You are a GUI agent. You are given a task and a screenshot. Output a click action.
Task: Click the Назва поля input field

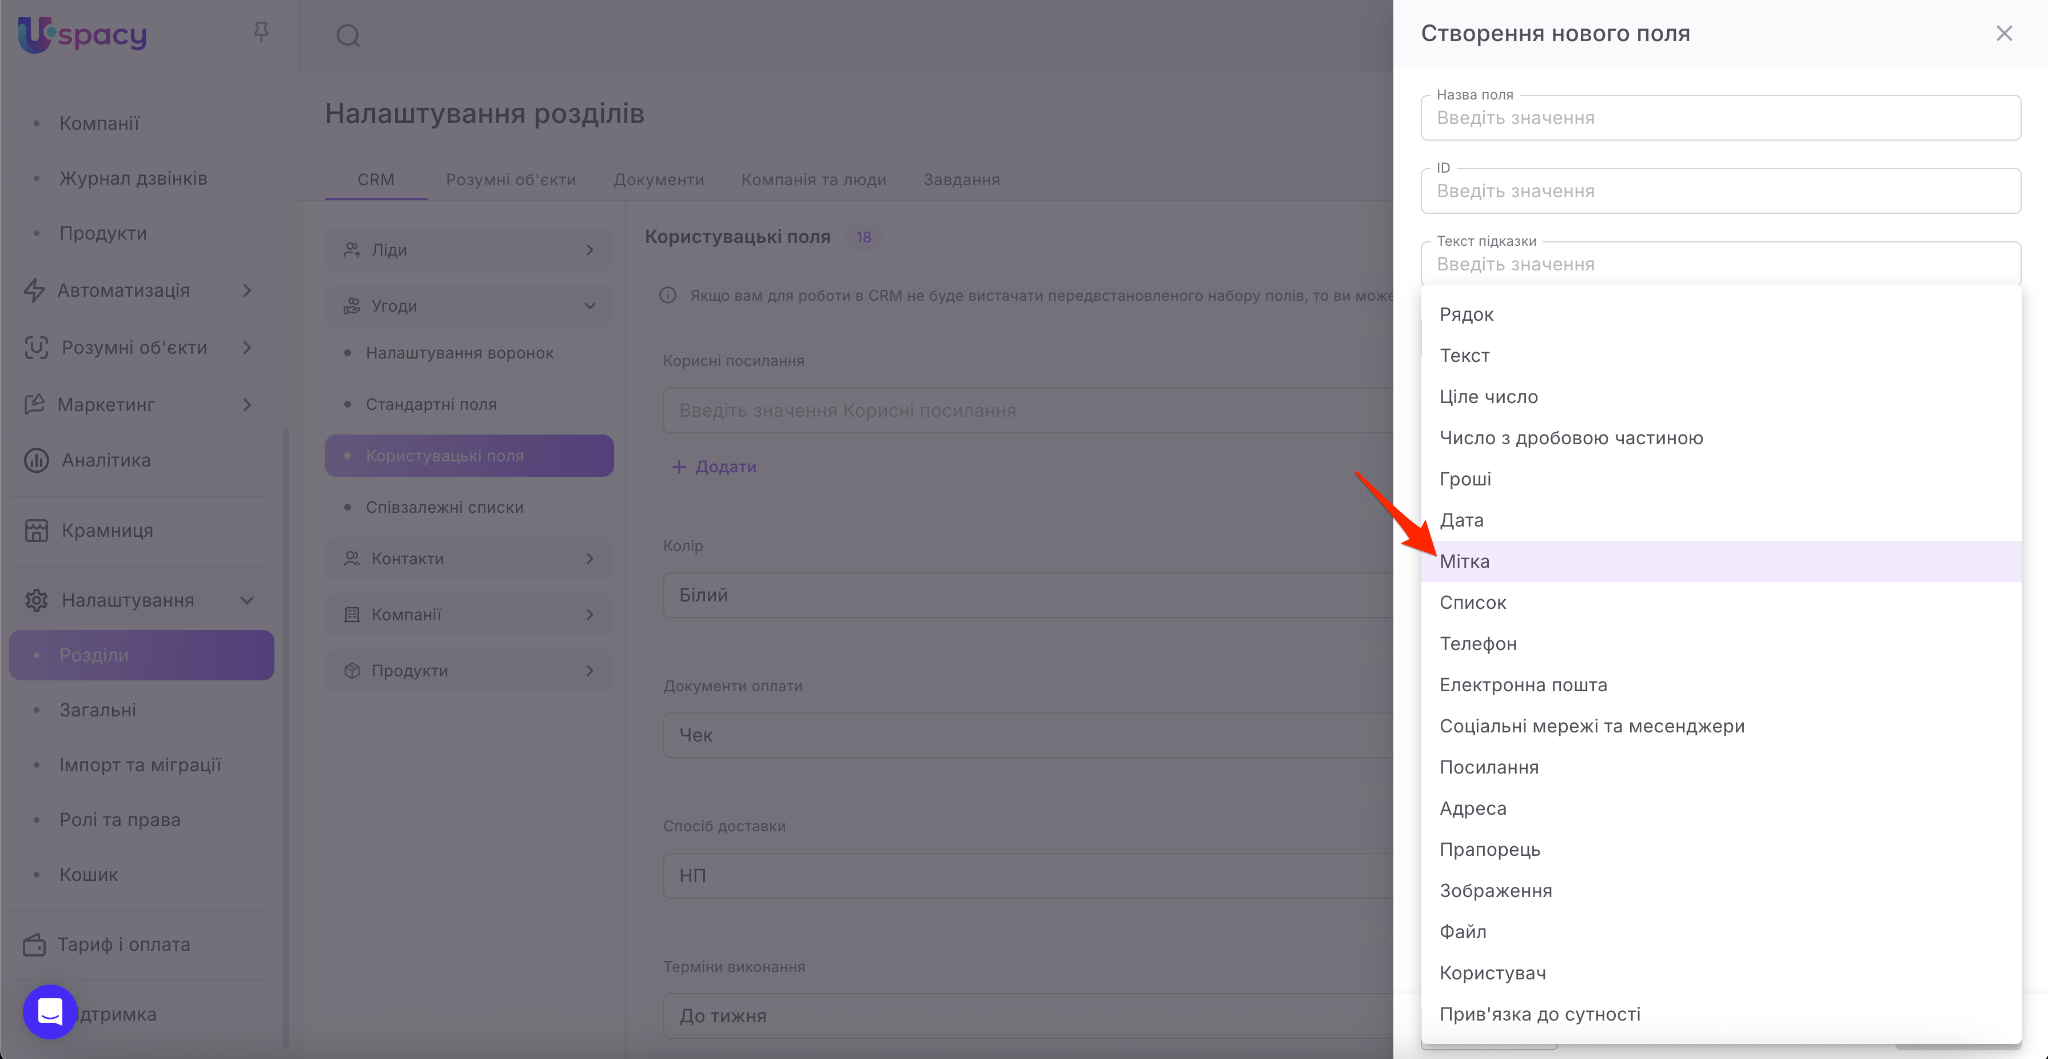tap(1720, 118)
